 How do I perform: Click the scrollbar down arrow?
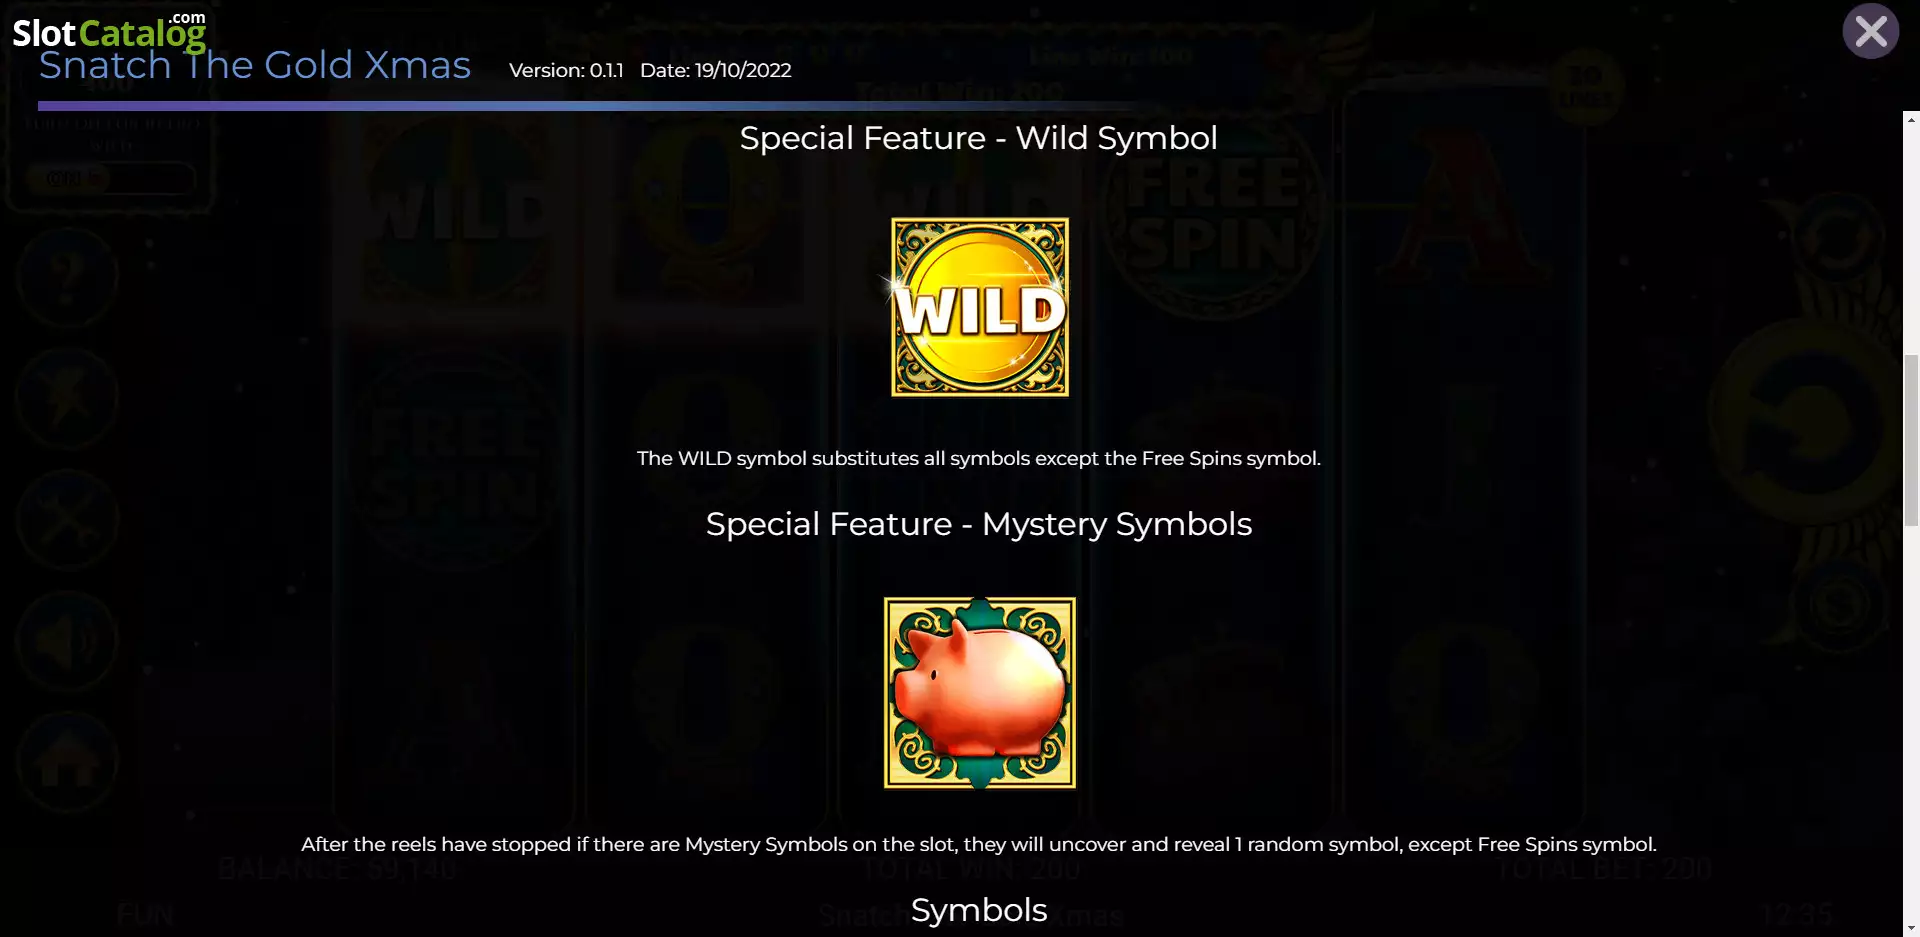(x=1911, y=928)
